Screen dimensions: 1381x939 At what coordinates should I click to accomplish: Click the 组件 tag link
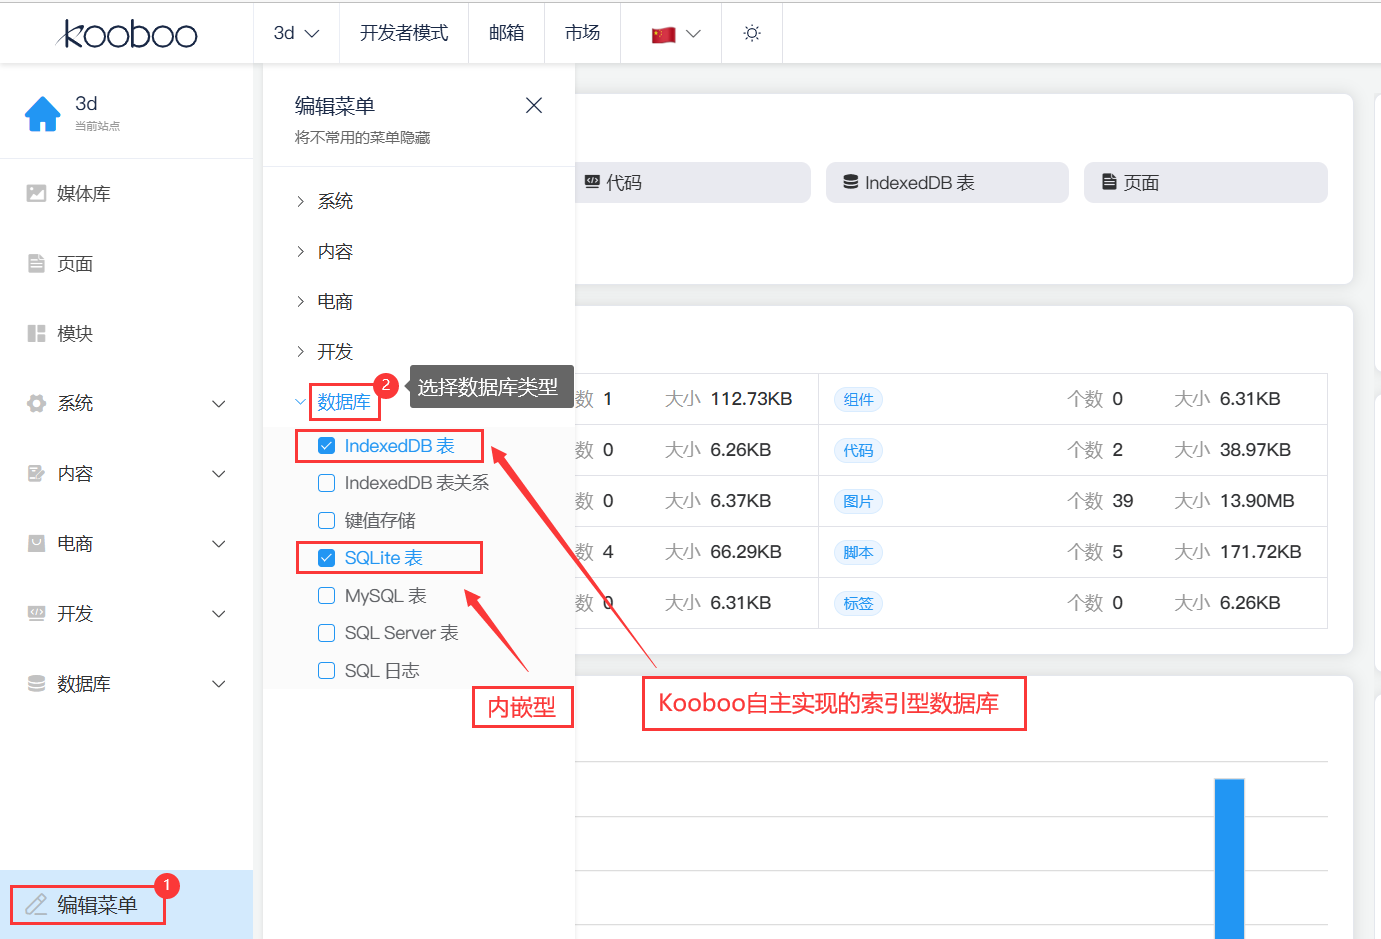tap(858, 400)
